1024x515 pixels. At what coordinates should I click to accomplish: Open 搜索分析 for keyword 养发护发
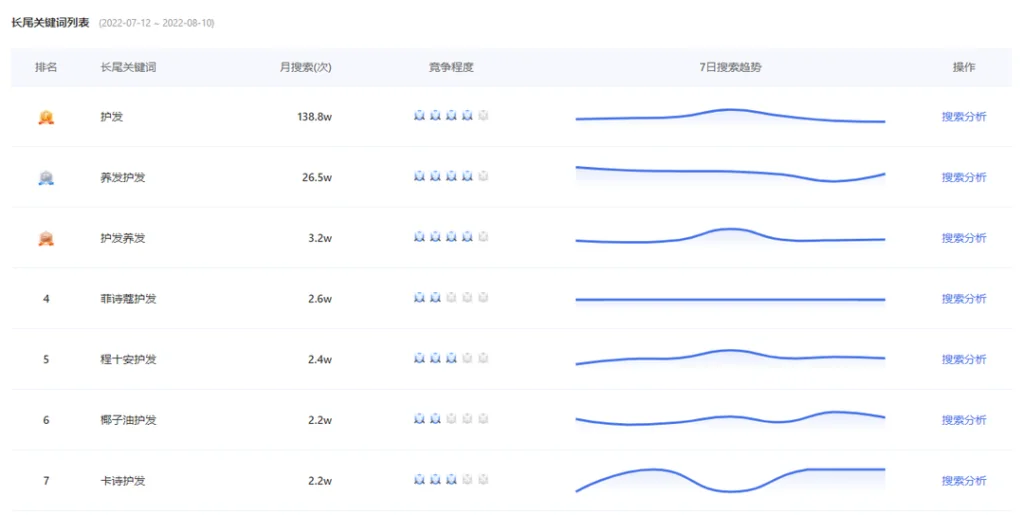click(964, 178)
